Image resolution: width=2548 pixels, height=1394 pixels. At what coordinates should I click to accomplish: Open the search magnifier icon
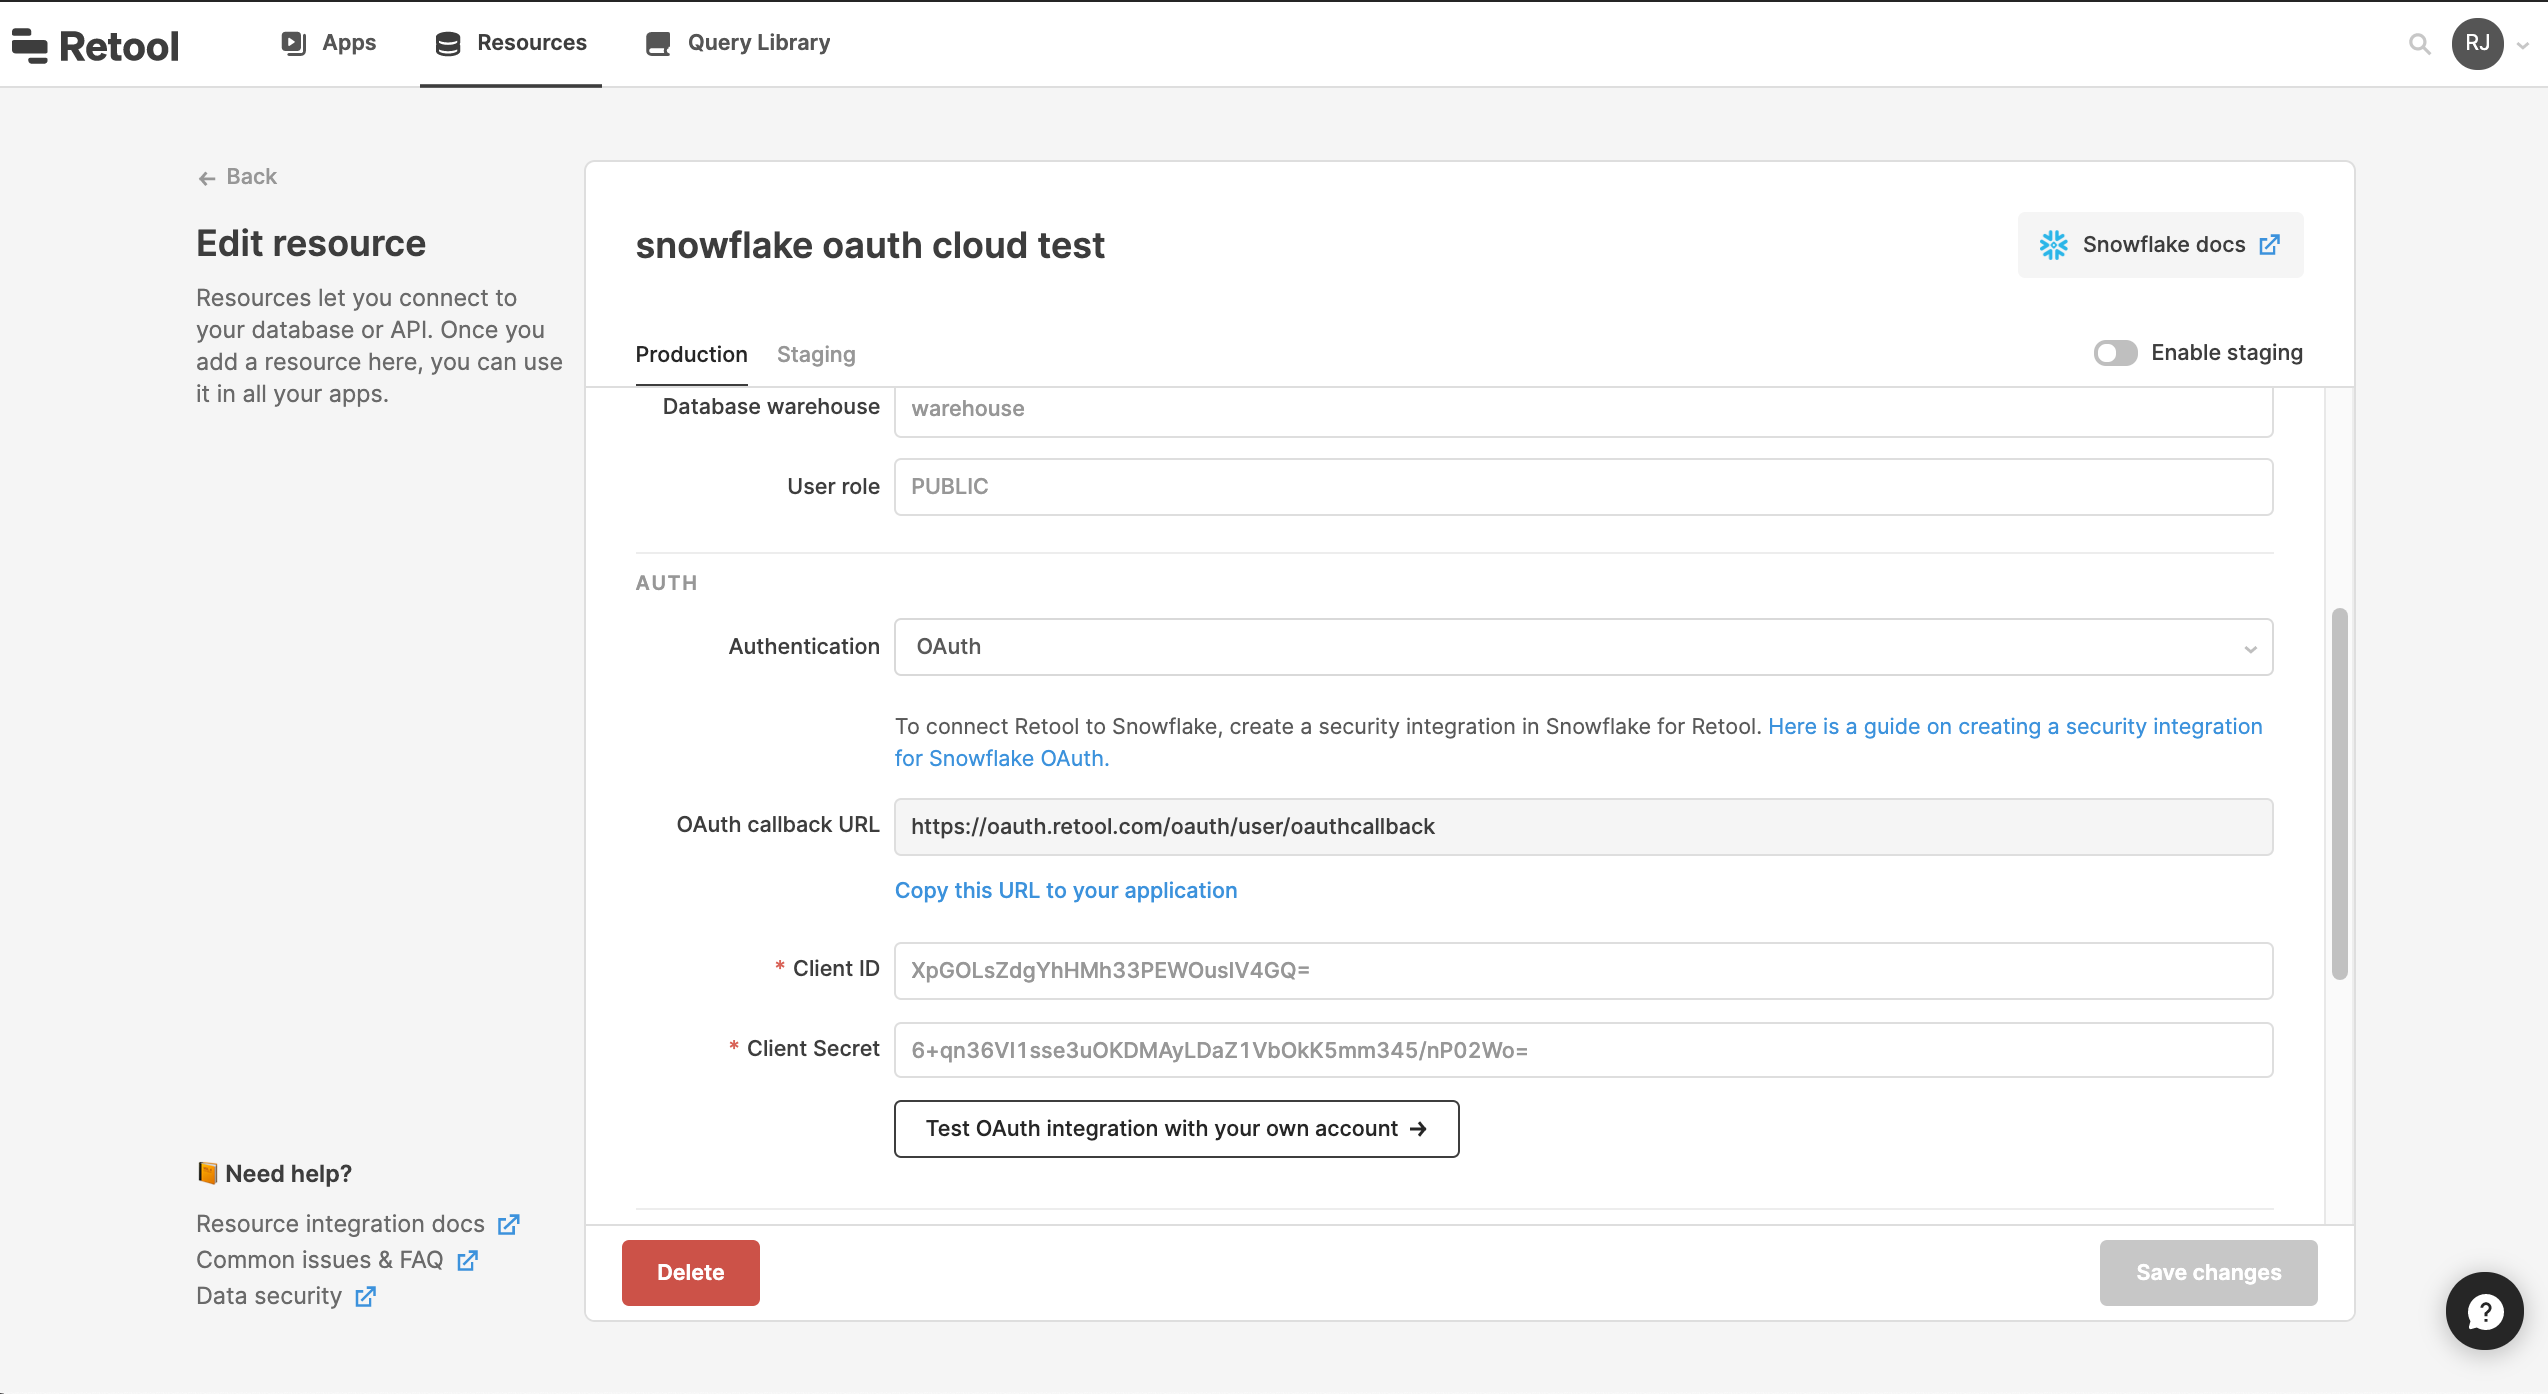coord(2419,44)
